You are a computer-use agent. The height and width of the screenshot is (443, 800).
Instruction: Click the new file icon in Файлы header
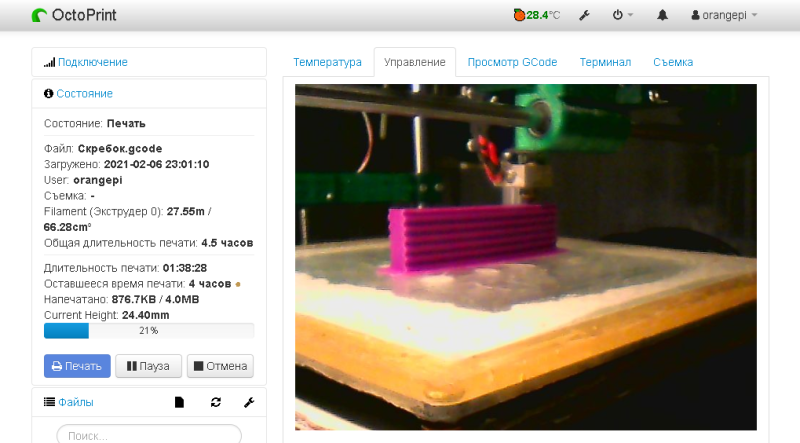click(179, 402)
